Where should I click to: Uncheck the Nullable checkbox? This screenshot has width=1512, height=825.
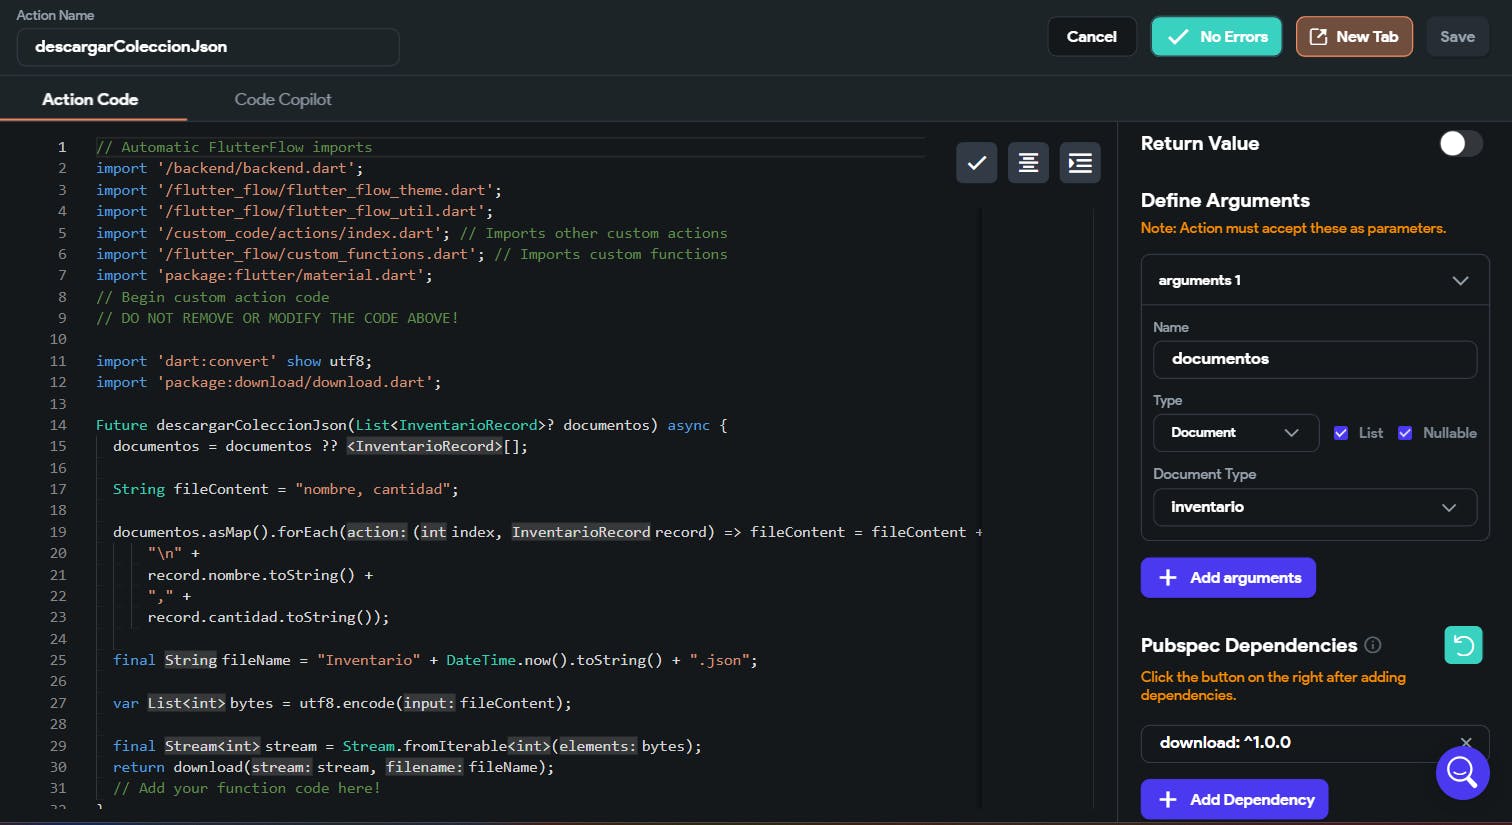[x=1405, y=433]
